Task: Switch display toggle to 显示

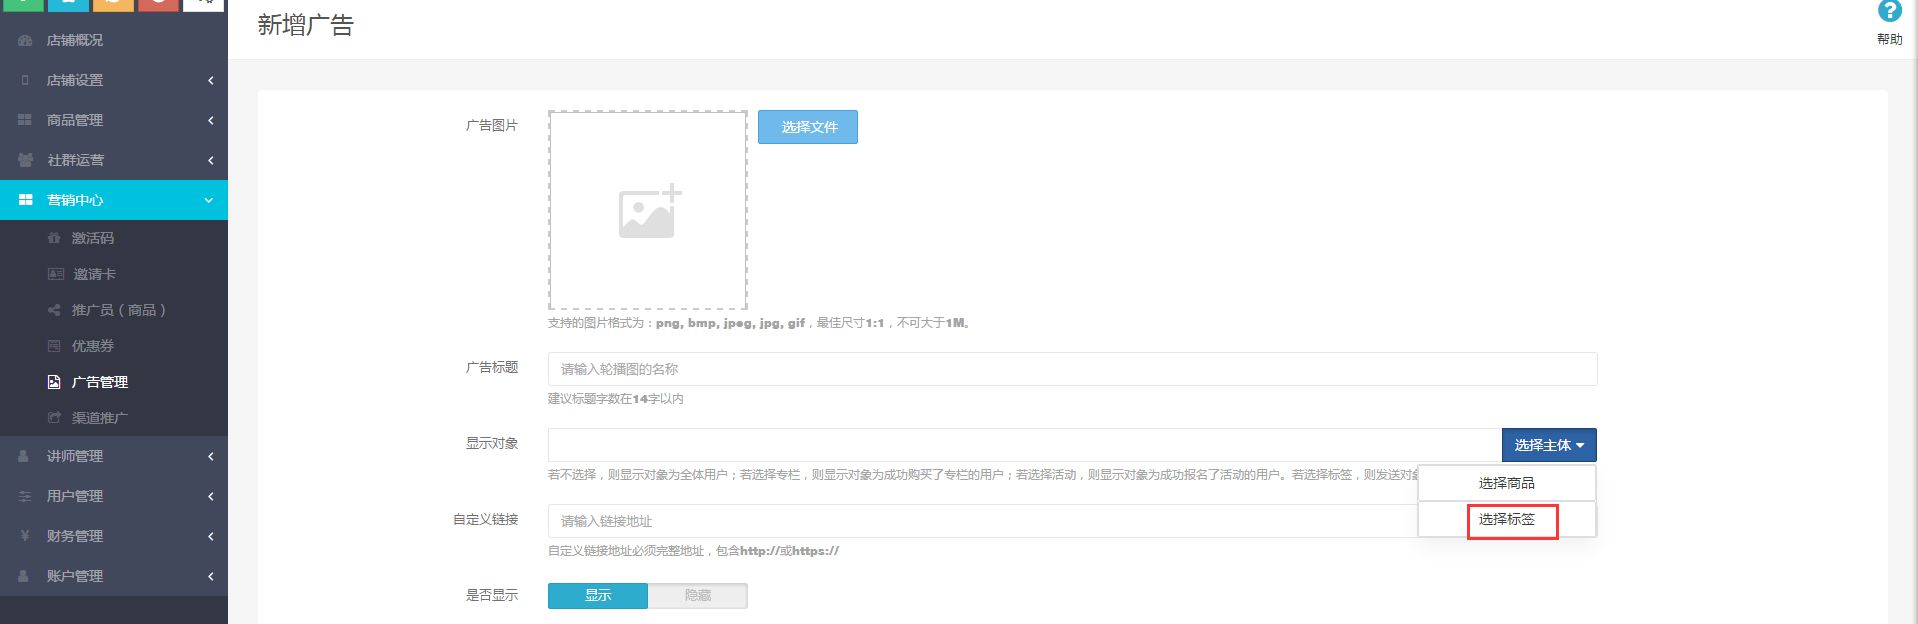Action: pyautogui.click(x=598, y=596)
